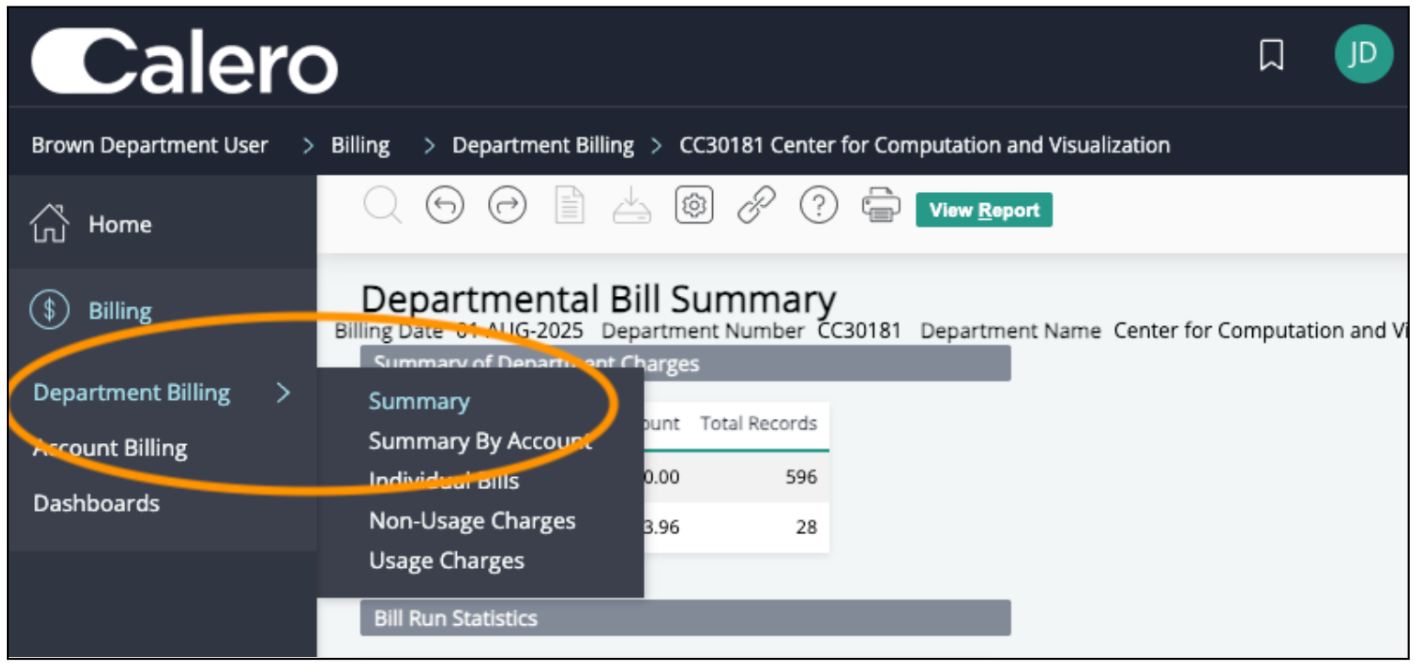Open the JD user avatar menu
This screenshot has height=669, width=1415.
coord(1363,54)
